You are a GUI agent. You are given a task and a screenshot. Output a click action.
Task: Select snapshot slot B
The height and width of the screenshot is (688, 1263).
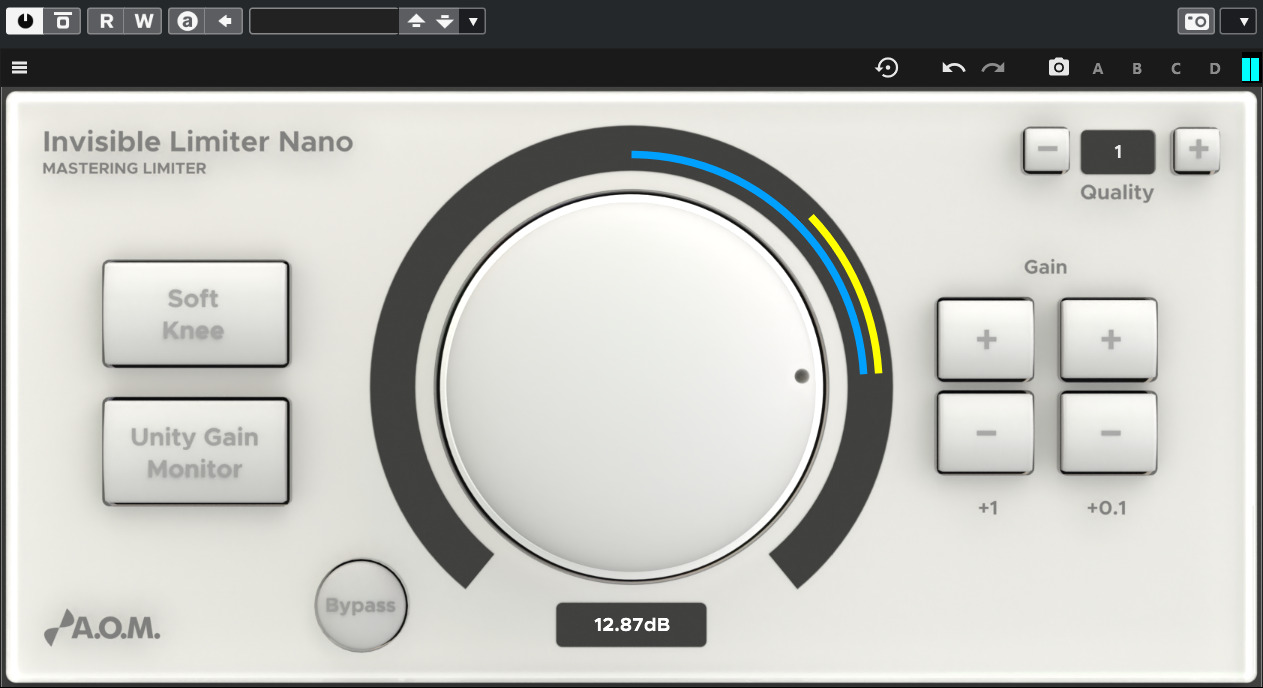(1137, 69)
